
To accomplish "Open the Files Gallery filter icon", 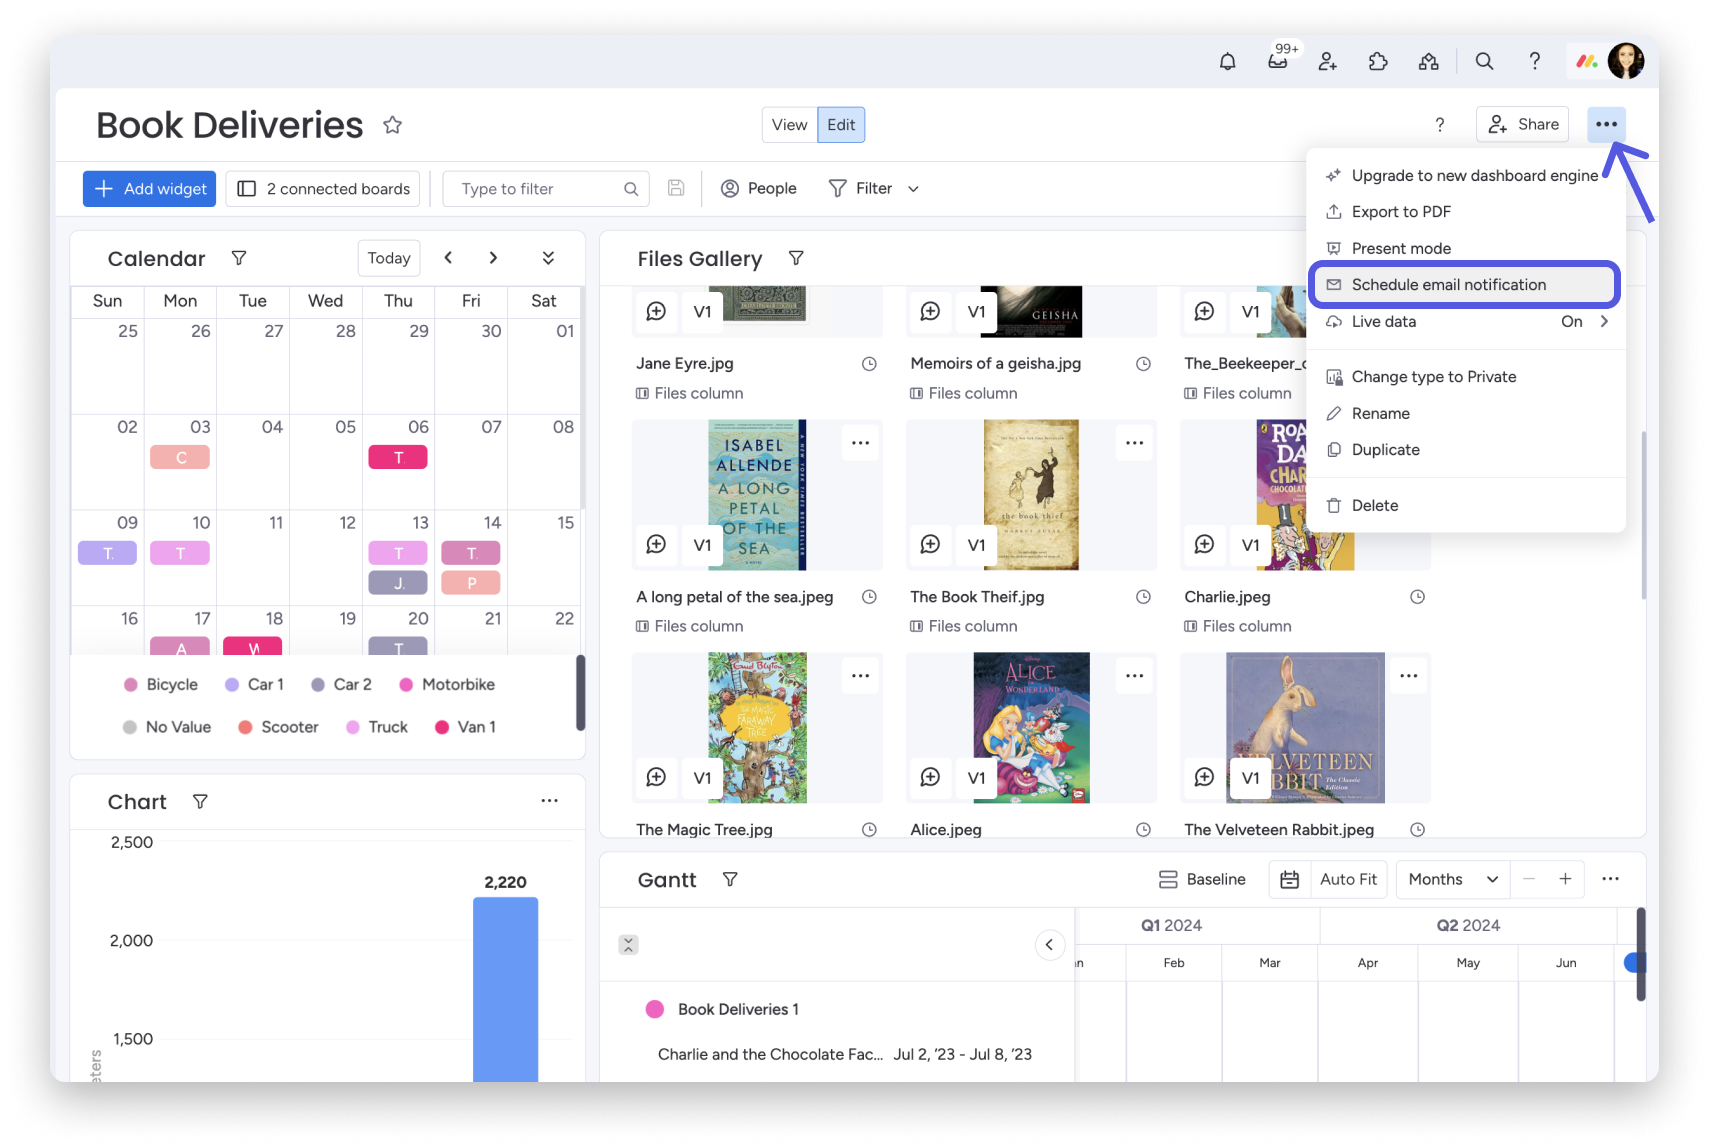I will tap(796, 258).
